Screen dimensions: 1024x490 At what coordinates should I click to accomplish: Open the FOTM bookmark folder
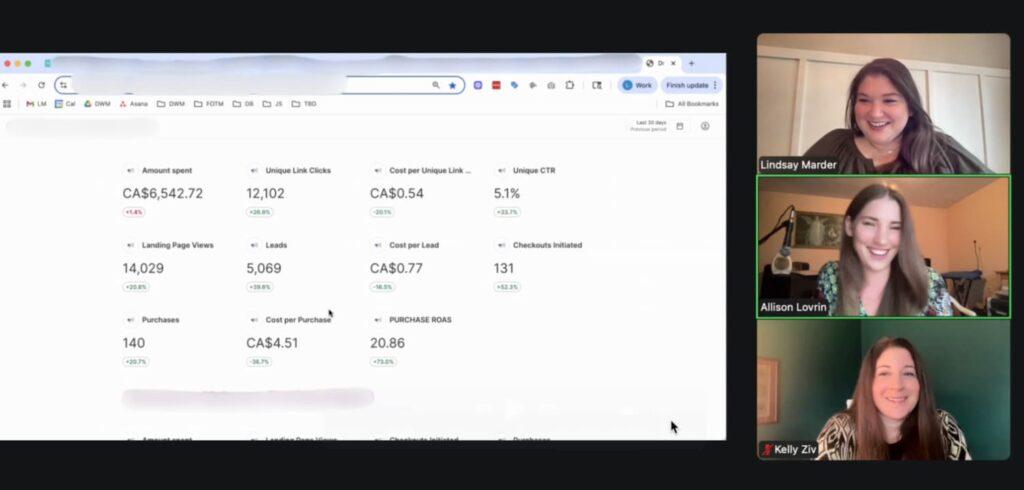(x=209, y=104)
